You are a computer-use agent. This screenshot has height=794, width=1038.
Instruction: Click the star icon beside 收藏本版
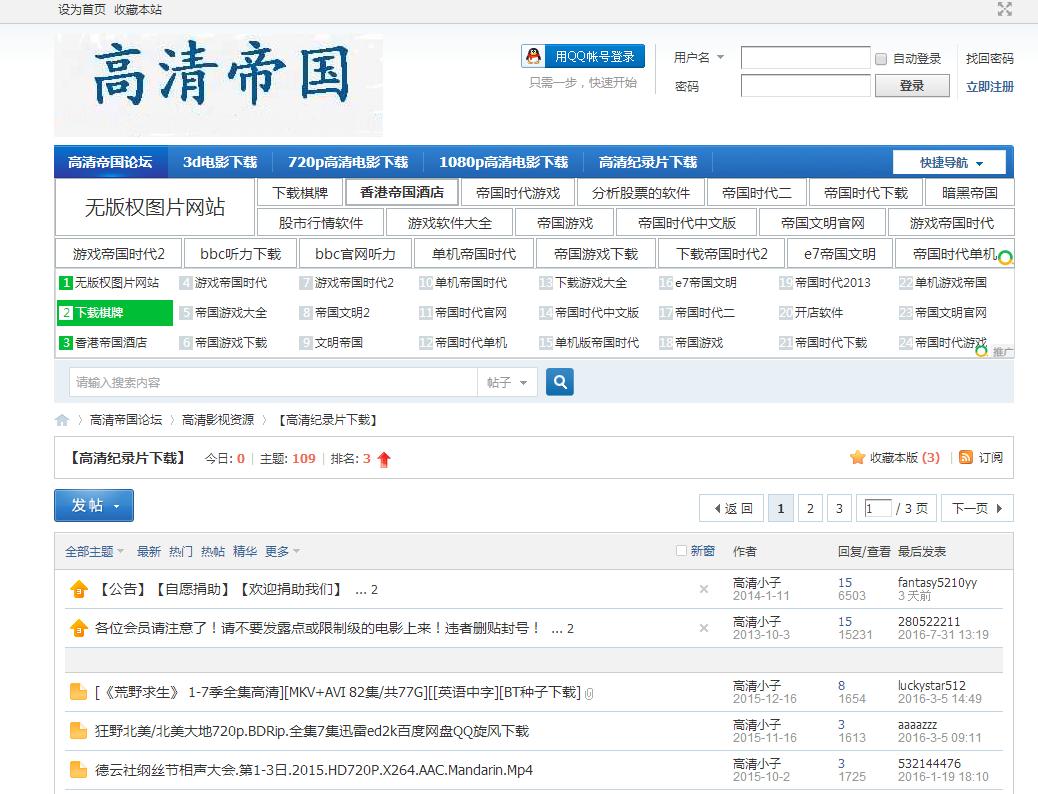pos(858,456)
